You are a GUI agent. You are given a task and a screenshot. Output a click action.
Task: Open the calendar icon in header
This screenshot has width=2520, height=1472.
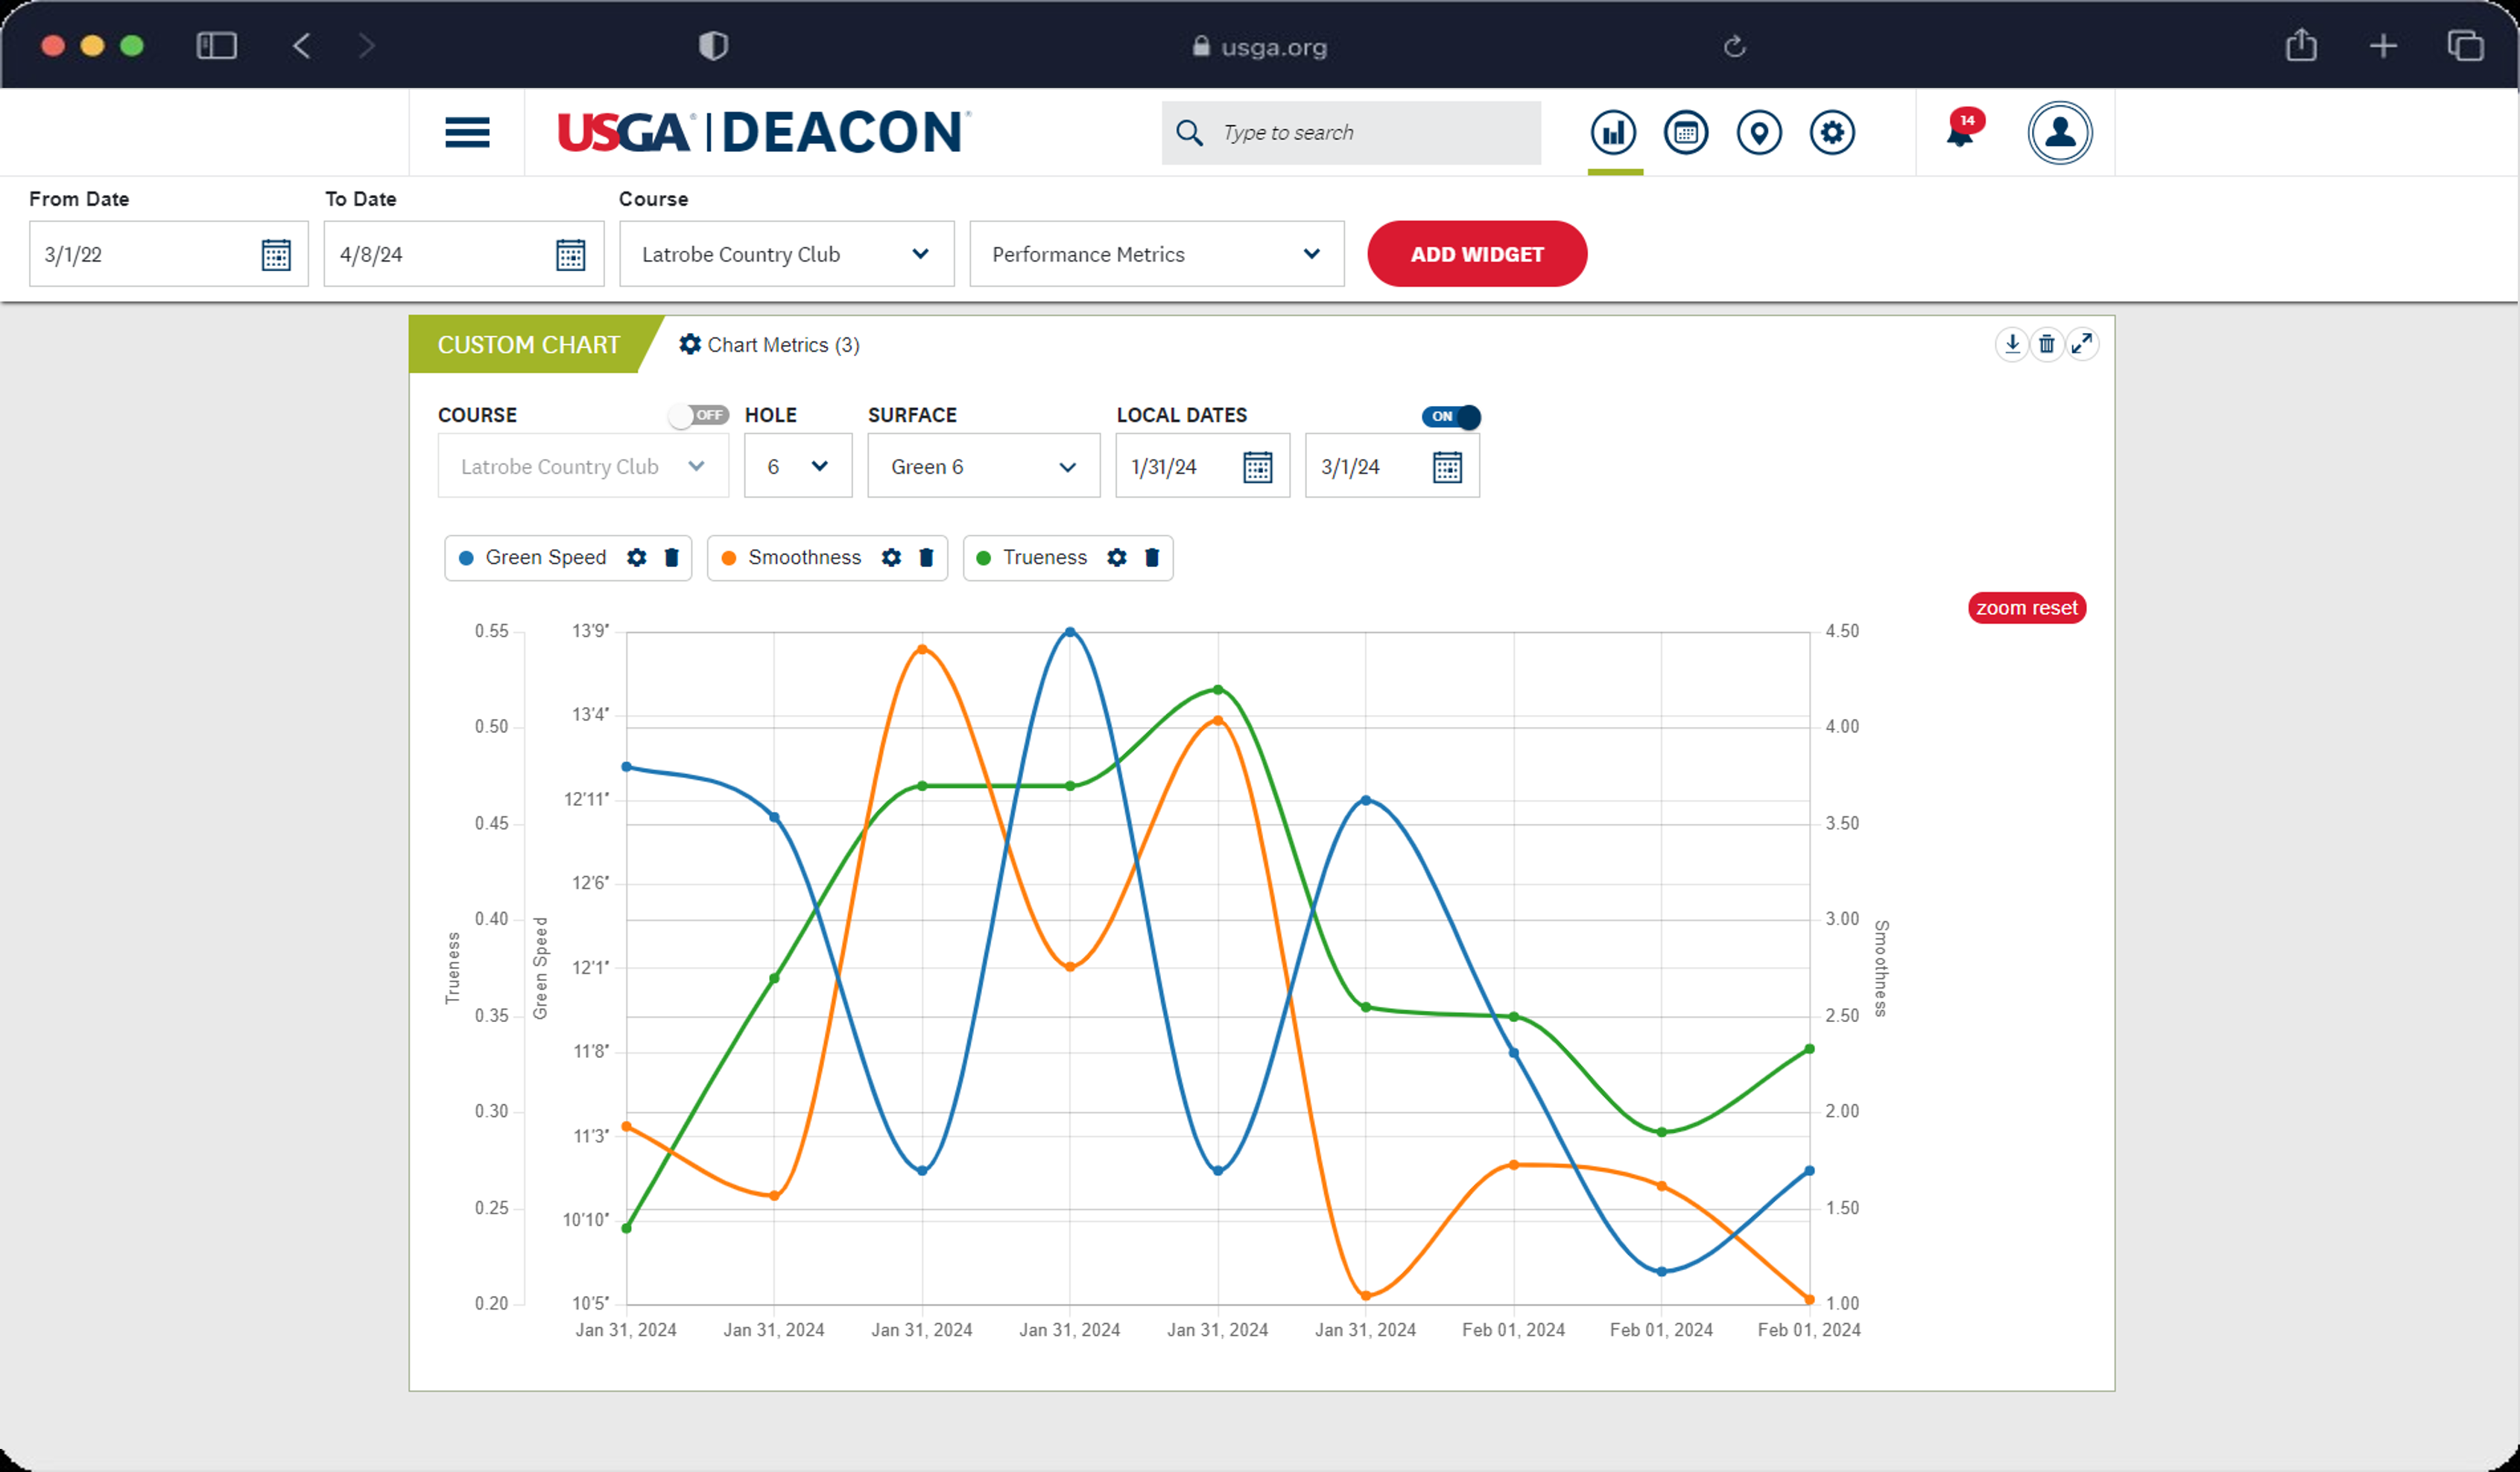pyautogui.click(x=1686, y=132)
